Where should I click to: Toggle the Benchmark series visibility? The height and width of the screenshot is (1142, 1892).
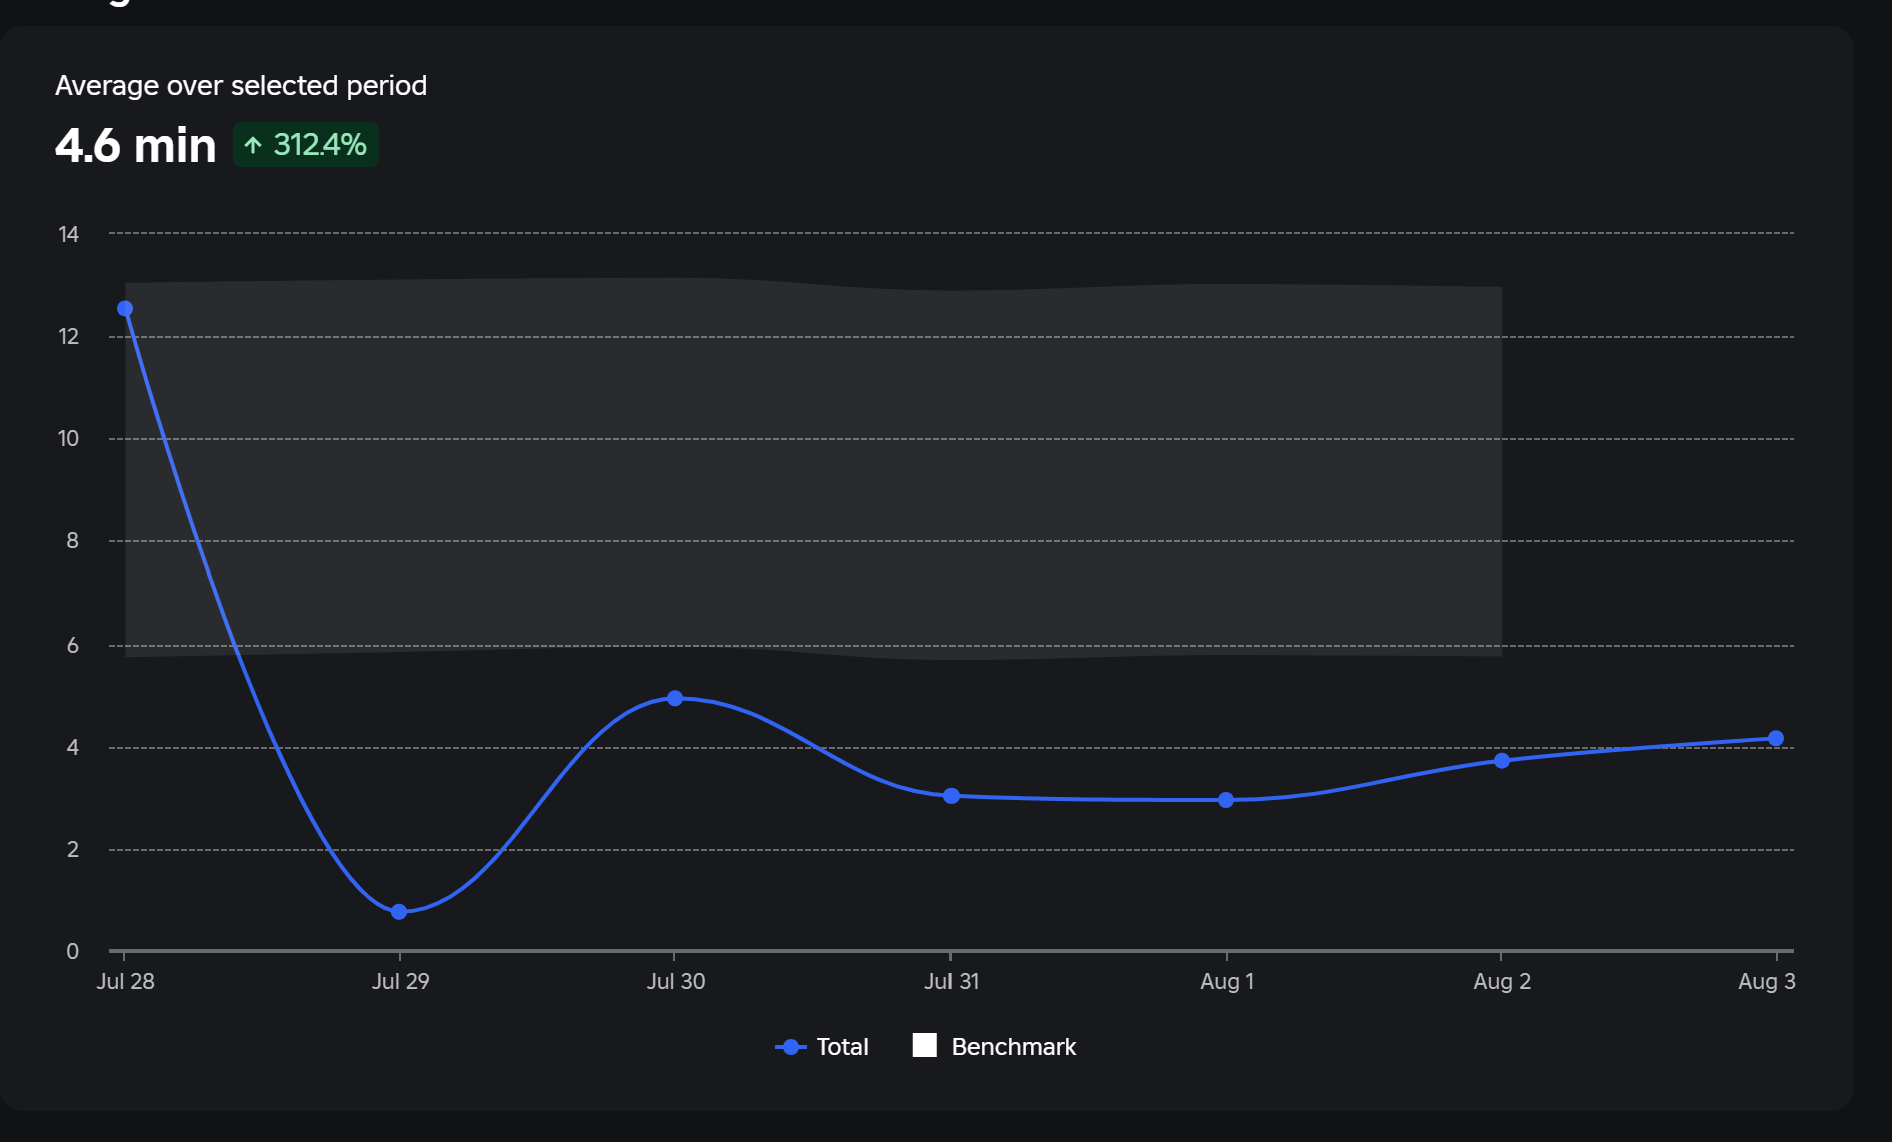[x=993, y=1046]
